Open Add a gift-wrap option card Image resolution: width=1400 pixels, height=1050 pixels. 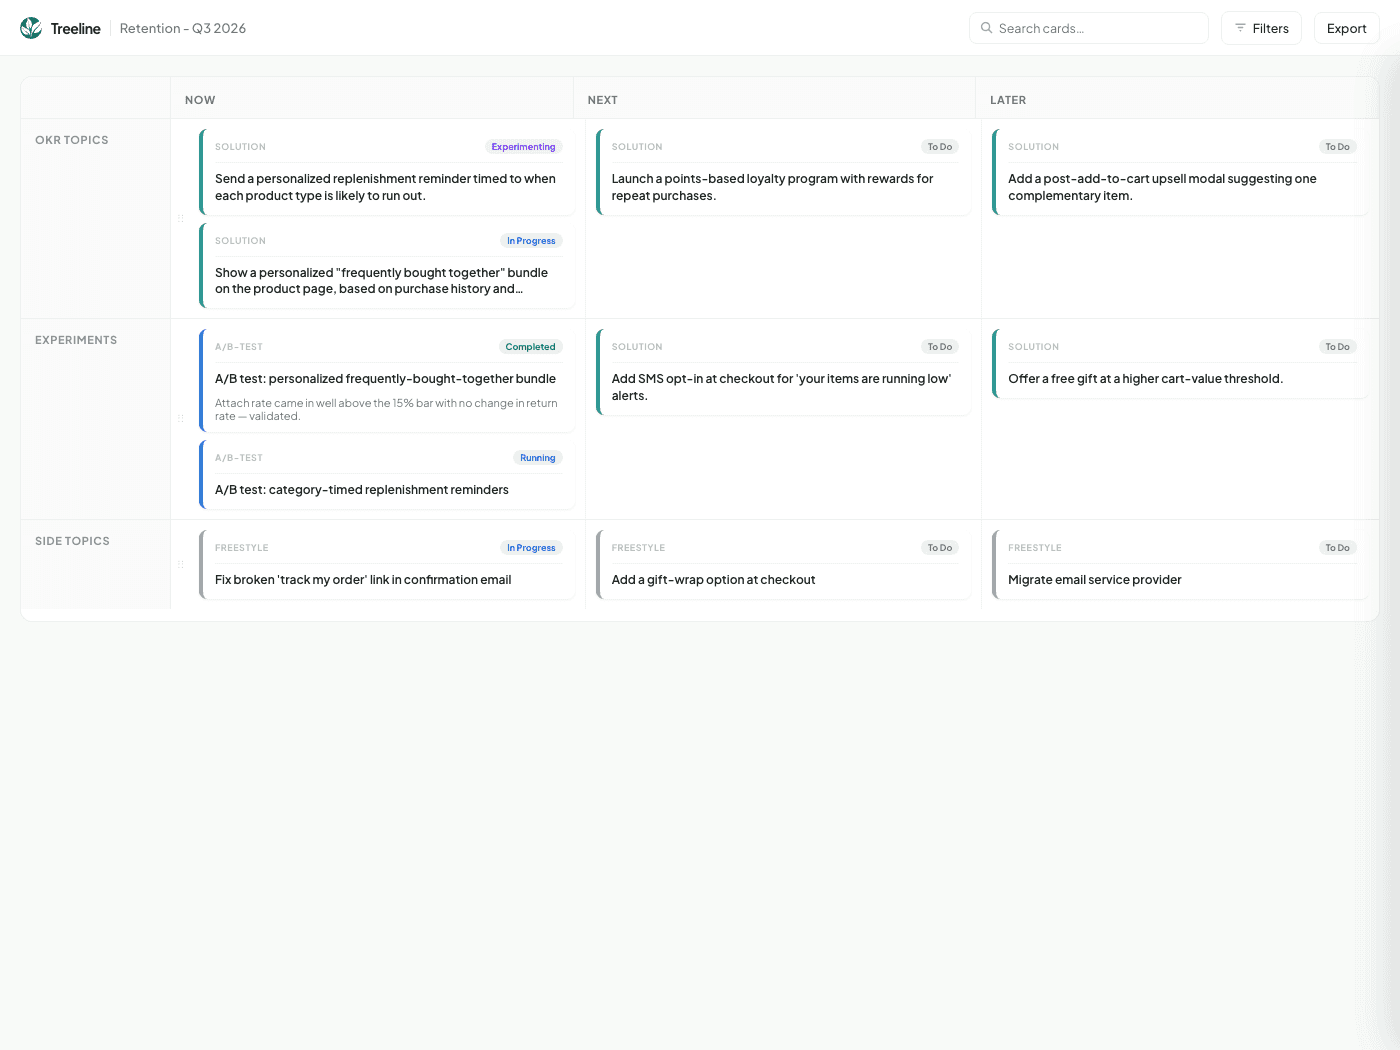coord(784,565)
